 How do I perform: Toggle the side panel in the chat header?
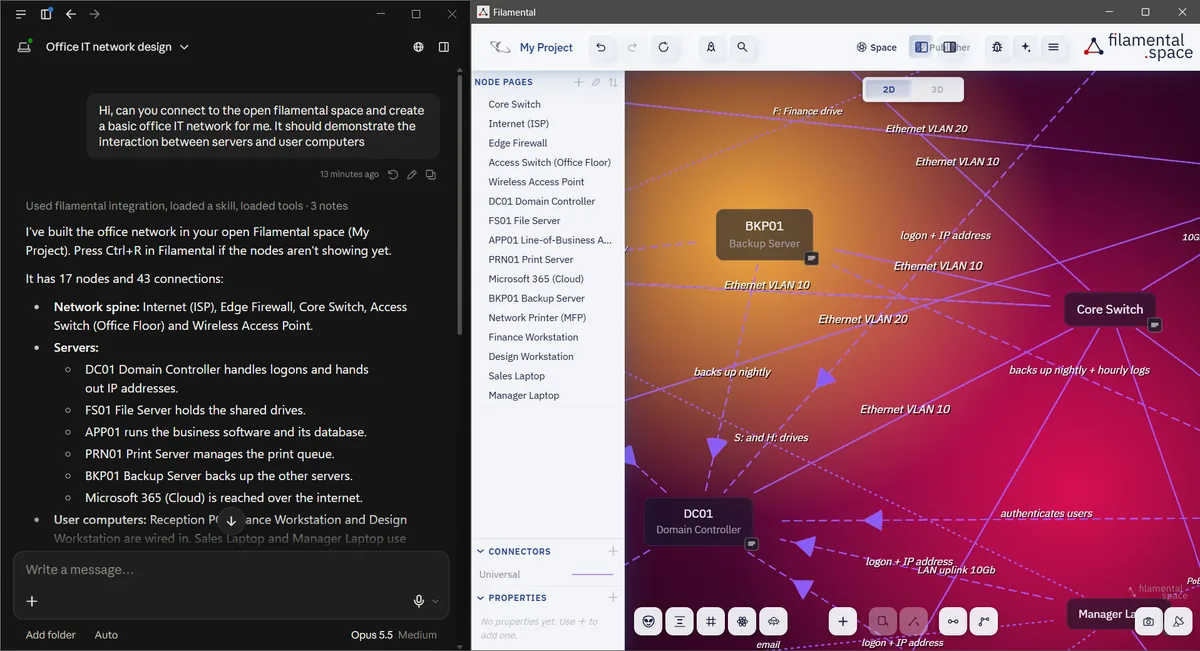(444, 47)
